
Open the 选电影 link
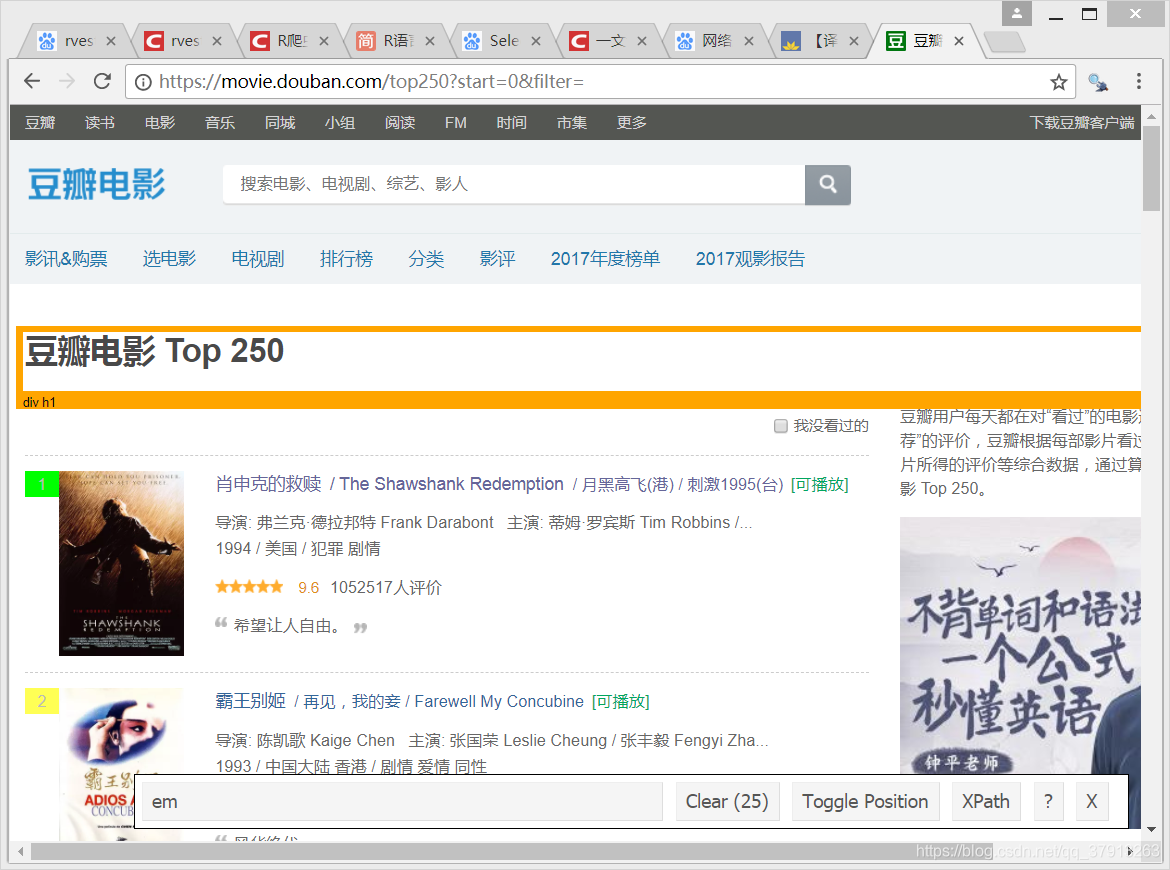click(x=169, y=259)
